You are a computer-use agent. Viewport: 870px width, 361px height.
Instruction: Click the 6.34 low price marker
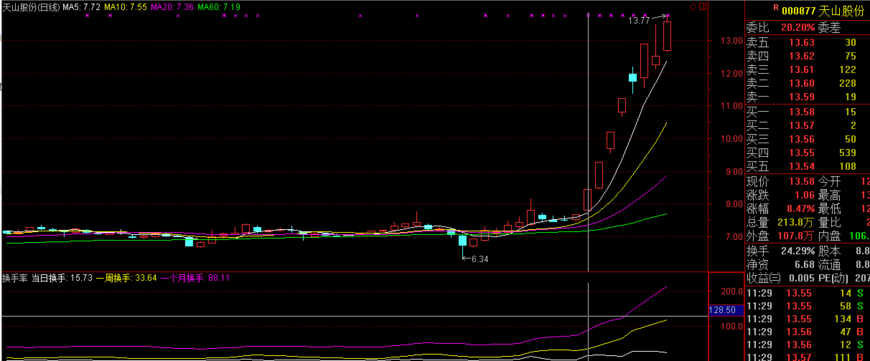point(479,258)
